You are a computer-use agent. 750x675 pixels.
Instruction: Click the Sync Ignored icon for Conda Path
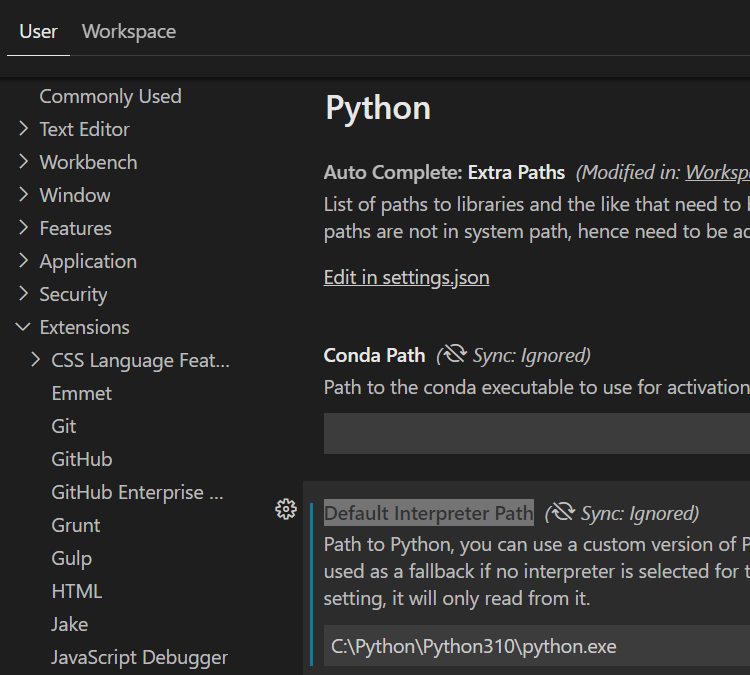tap(455, 355)
